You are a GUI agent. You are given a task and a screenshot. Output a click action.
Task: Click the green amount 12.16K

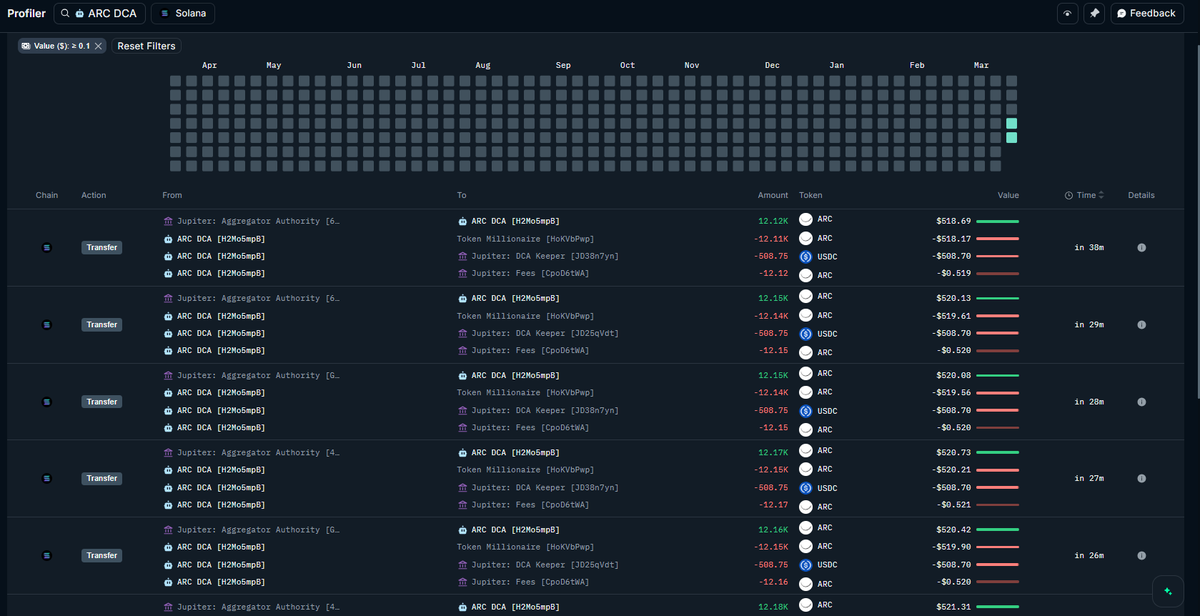pos(773,529)
